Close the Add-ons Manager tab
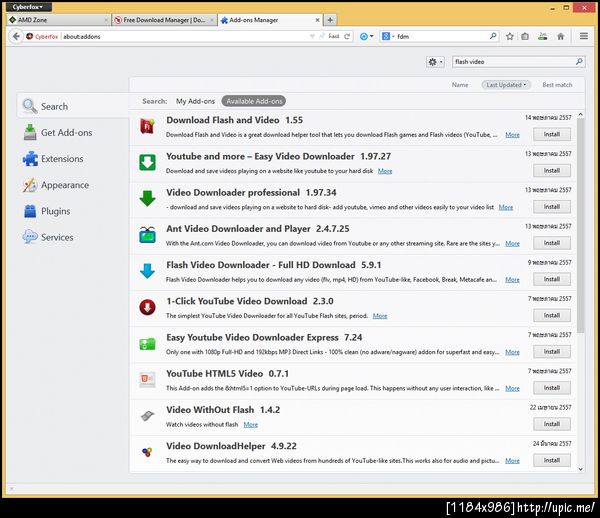 [317, 20]
